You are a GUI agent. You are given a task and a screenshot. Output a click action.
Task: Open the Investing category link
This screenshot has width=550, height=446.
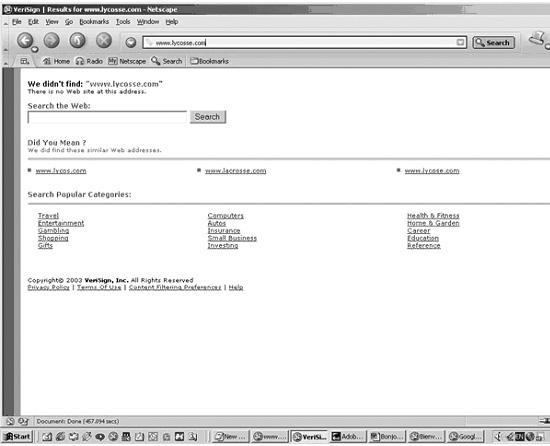tap(223, 245)
